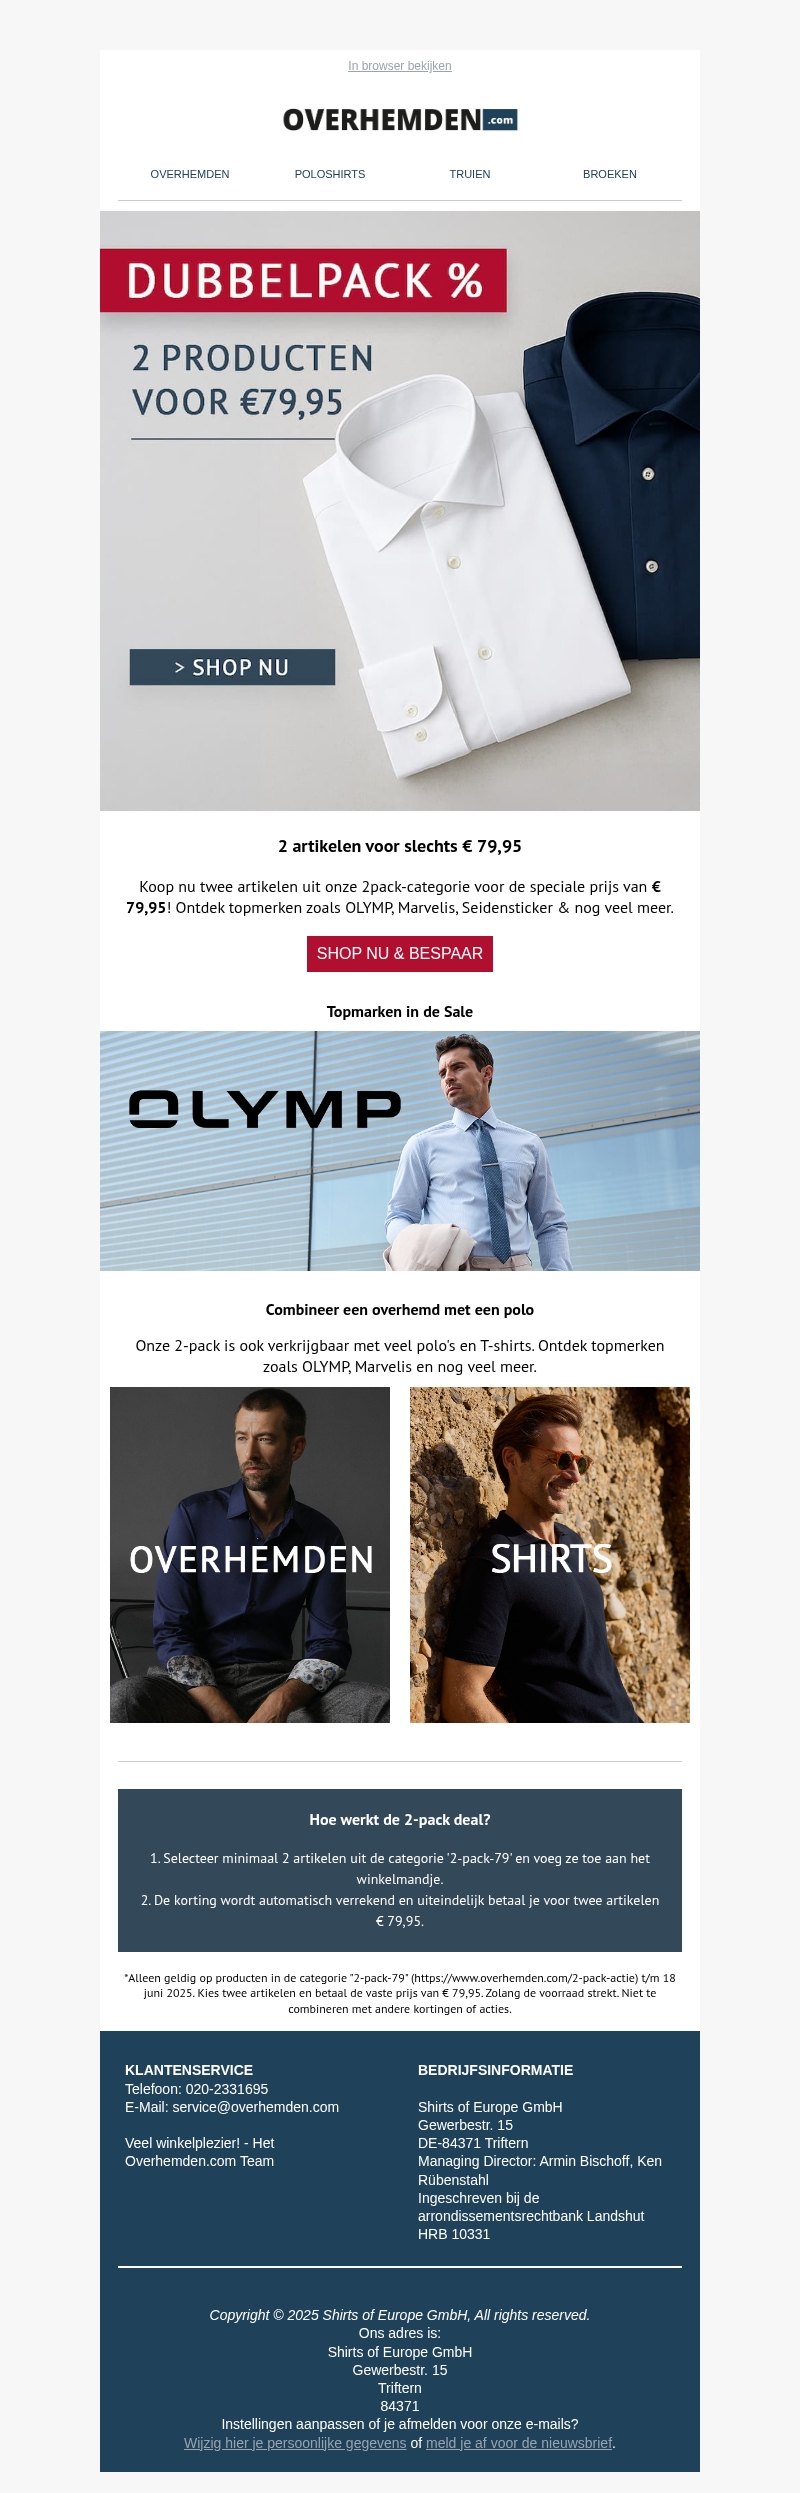800x2493 pixels.
Task: Open 'Wijzig hier je persoonlijke gegevens' link
Action: [295, 2443]
